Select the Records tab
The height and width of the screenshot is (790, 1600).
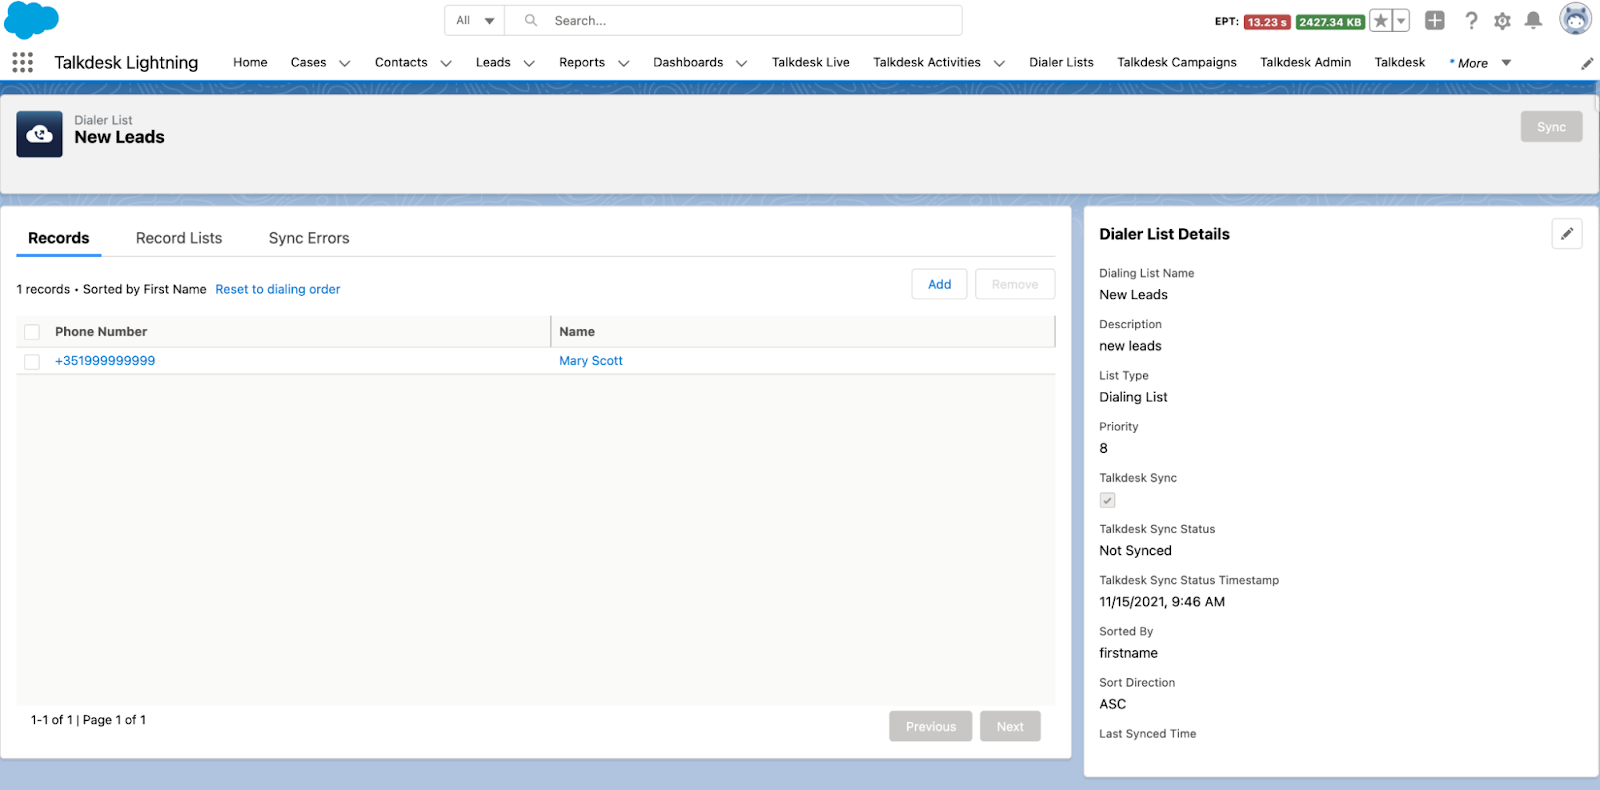(59, 238)
